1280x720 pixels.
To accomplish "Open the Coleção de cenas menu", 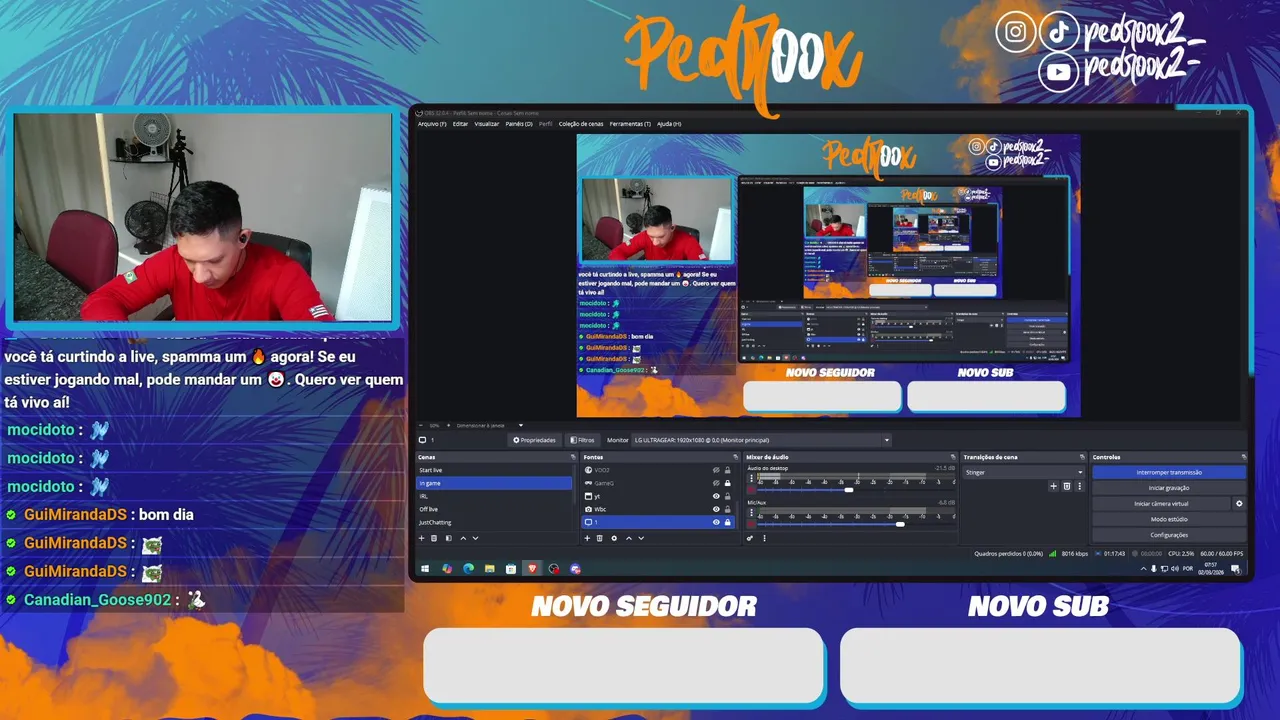I will coord(581,124).
